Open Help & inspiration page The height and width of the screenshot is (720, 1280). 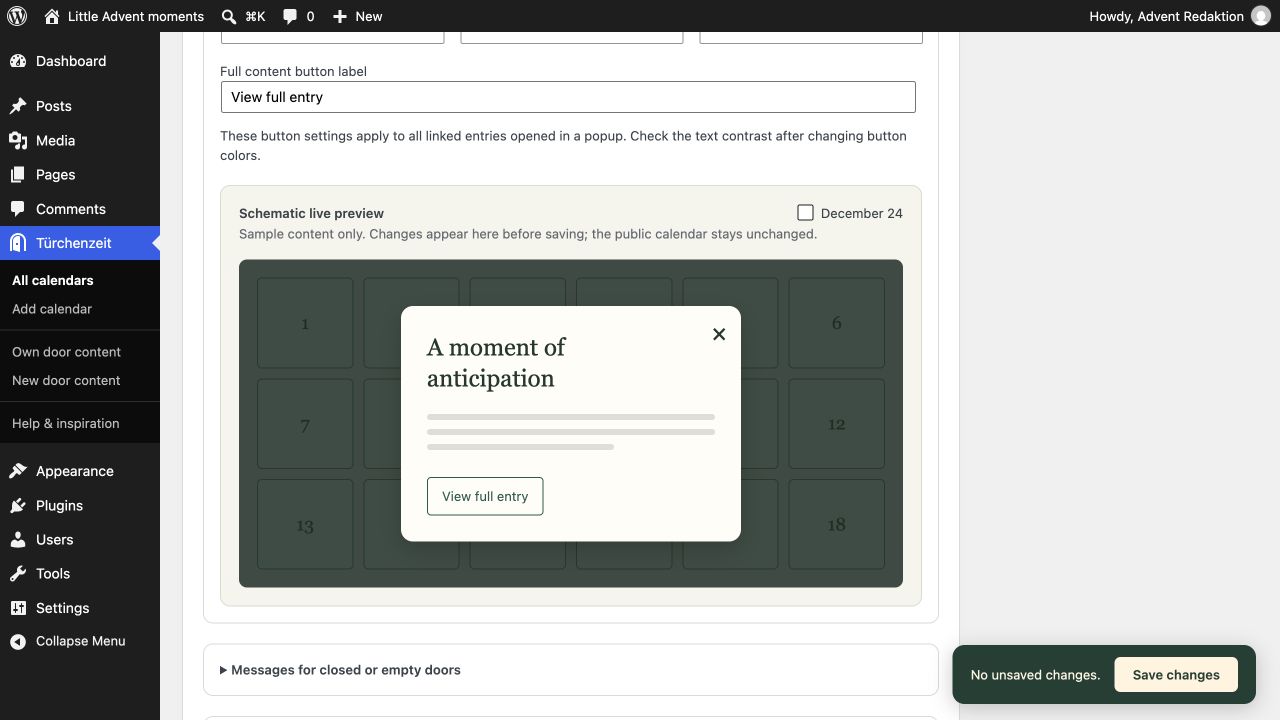(66, 424)
